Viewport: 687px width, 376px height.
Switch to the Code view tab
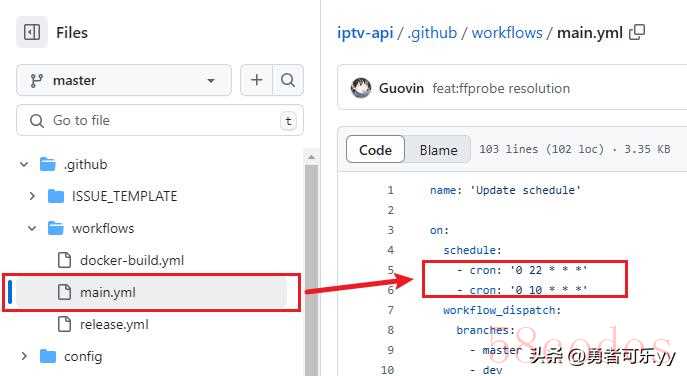(x=375, y=150)
